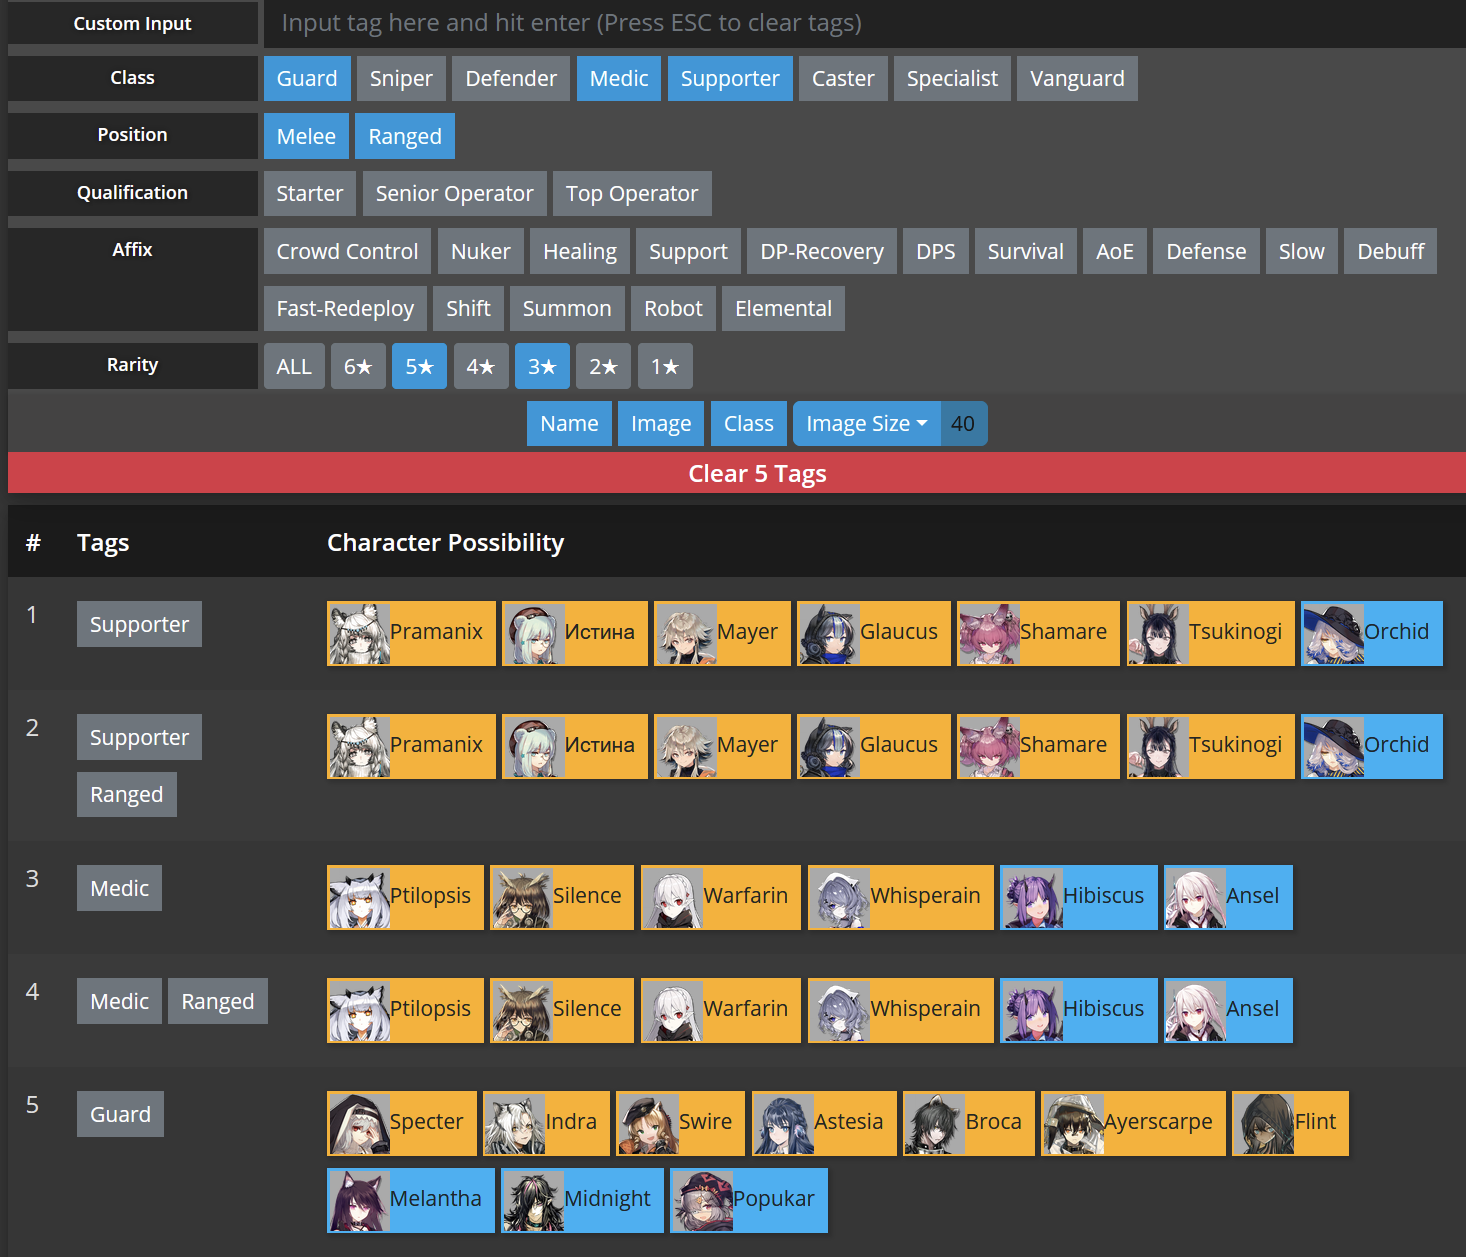The image size is (1466, 1257).
Task: Deselect the Melee position tag
Action: pos(306,136)
